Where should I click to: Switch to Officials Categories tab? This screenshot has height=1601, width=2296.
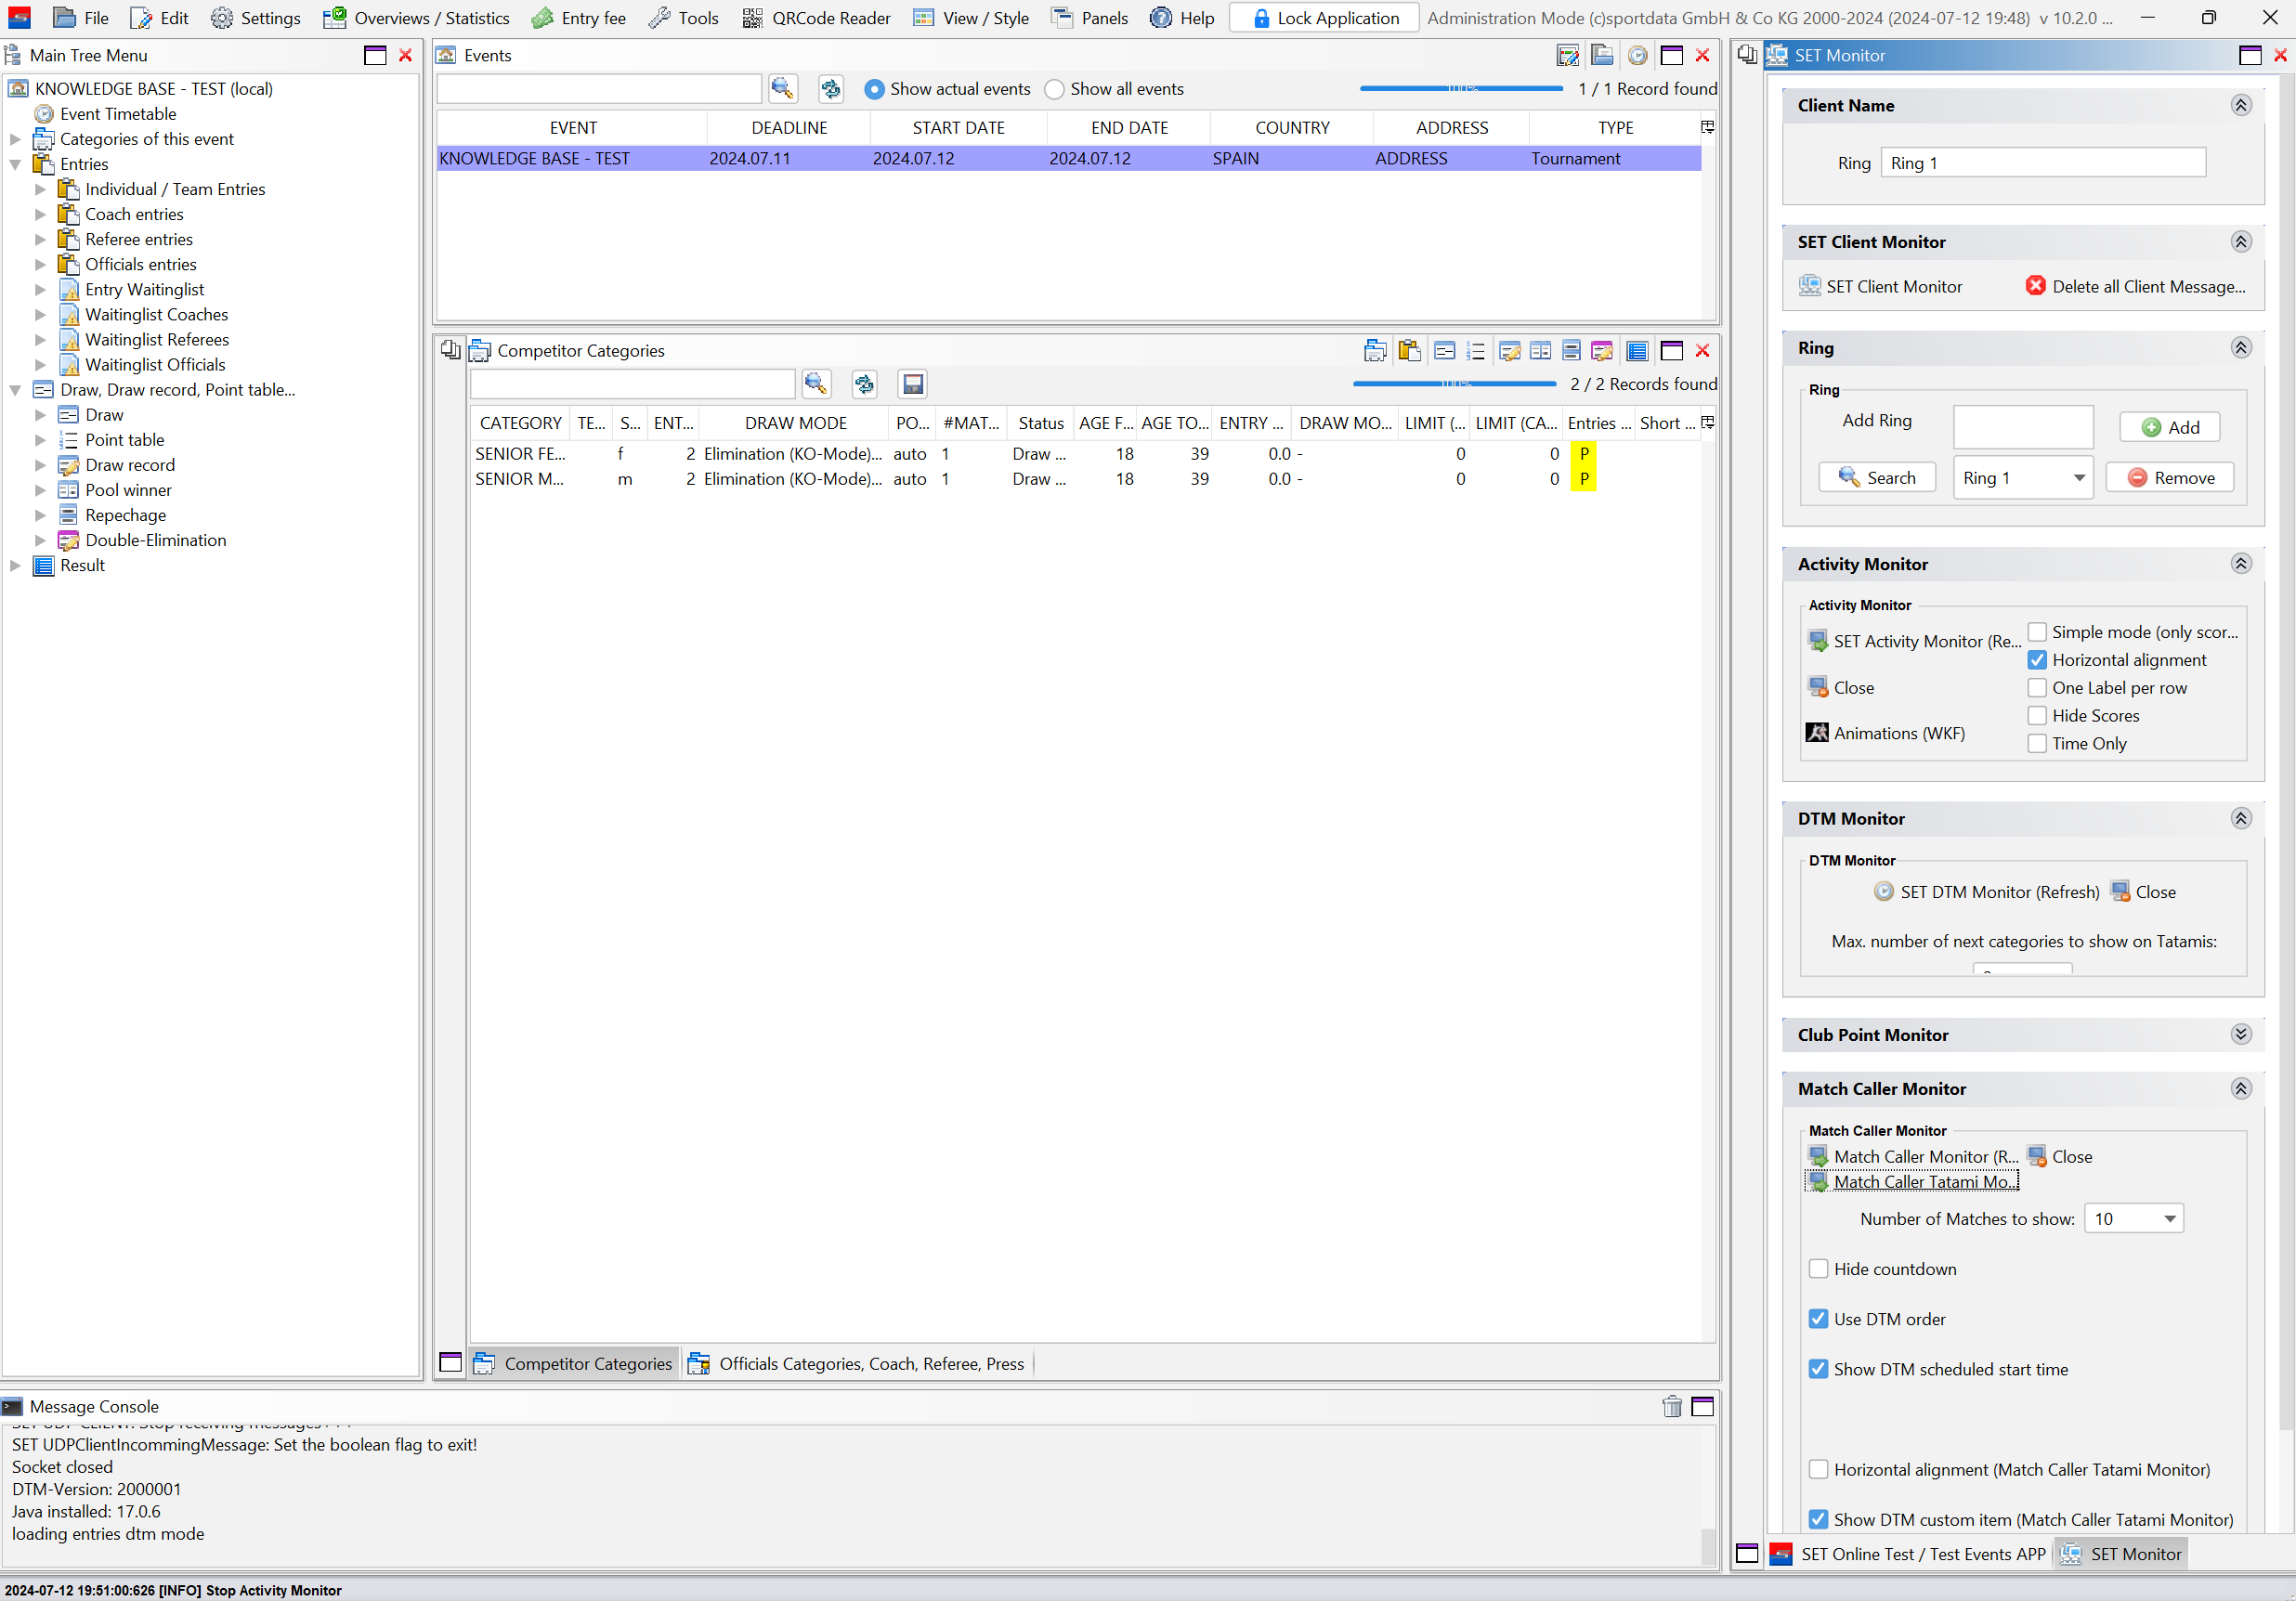tap(858, 1364)
